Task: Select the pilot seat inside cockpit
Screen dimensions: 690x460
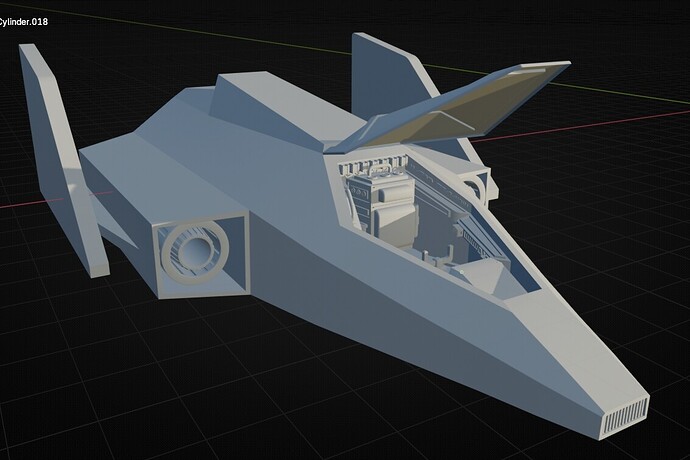Action: tap(394, 209)
